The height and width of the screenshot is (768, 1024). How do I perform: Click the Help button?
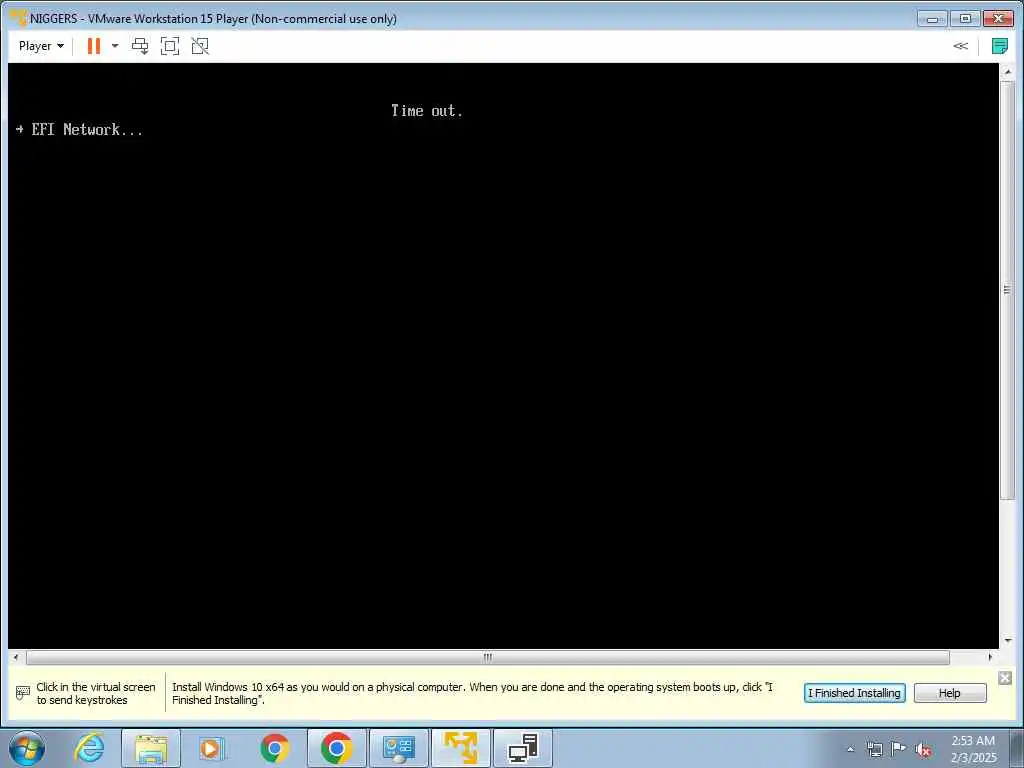point(950,693)
